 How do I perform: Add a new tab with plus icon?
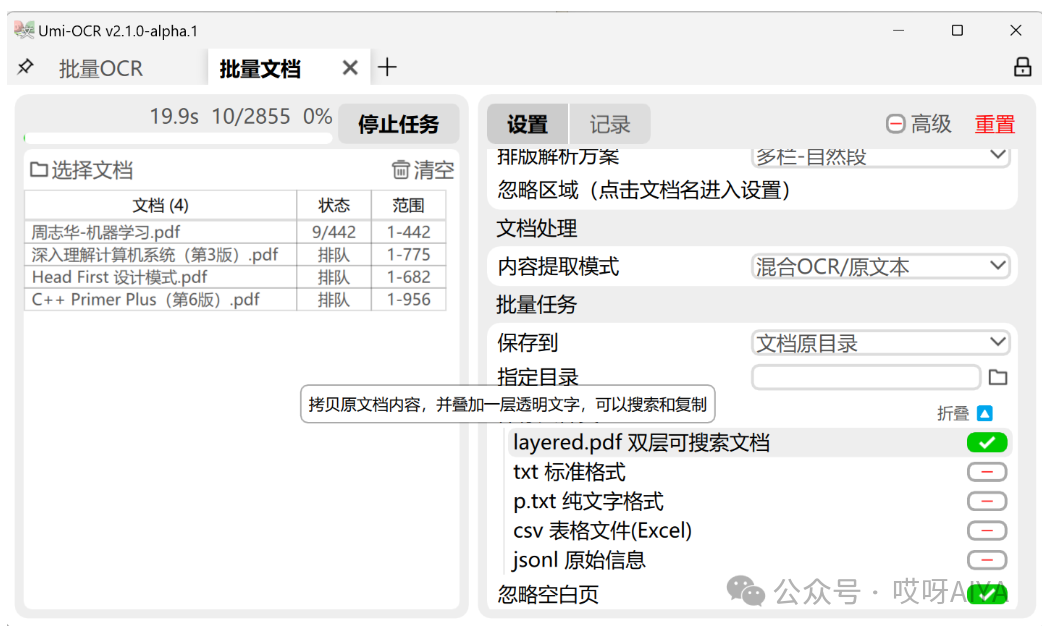pos(387,67)
